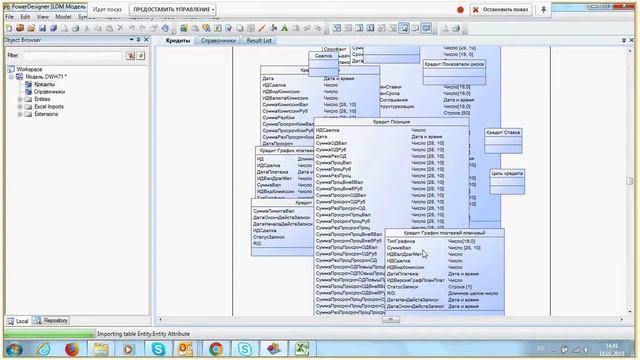Click the second icon right of Filter field
This screenshot has height=360, width=640.
[x=141, y=56]
